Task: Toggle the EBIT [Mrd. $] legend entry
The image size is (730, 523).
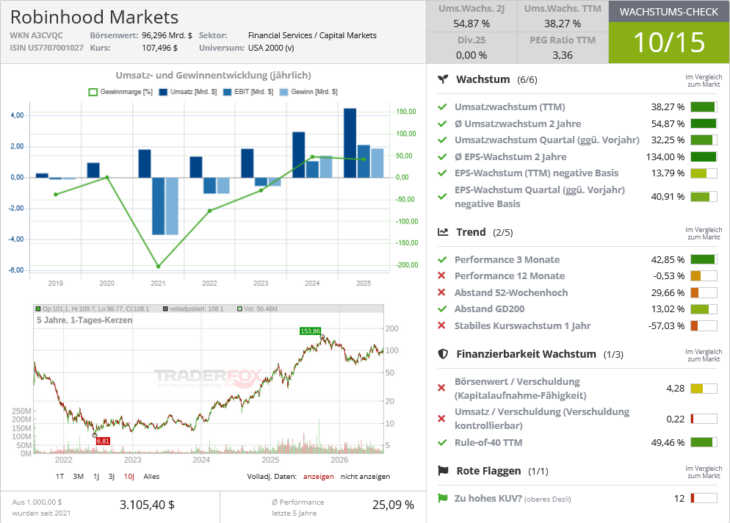Action: tap(248, 92)
